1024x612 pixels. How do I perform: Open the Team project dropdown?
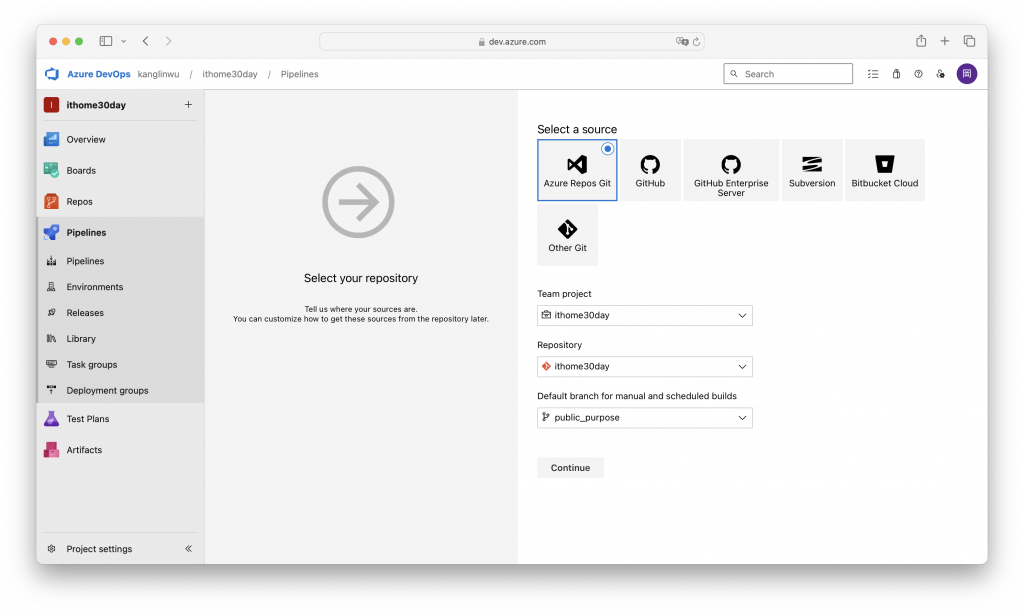[x=645, y=315]
